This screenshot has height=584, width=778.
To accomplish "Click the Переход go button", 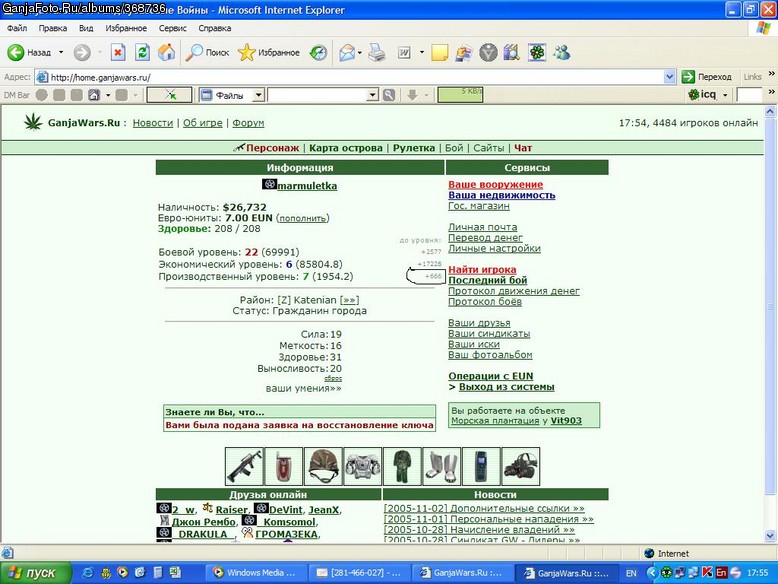I will (707, 77).
